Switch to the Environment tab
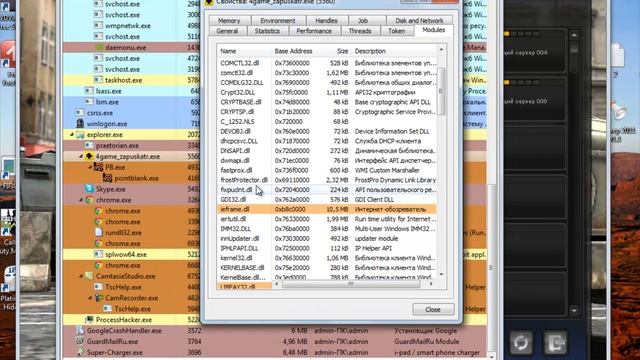The height and width of the screenshot is (360, 640). (x=278, y=20)
